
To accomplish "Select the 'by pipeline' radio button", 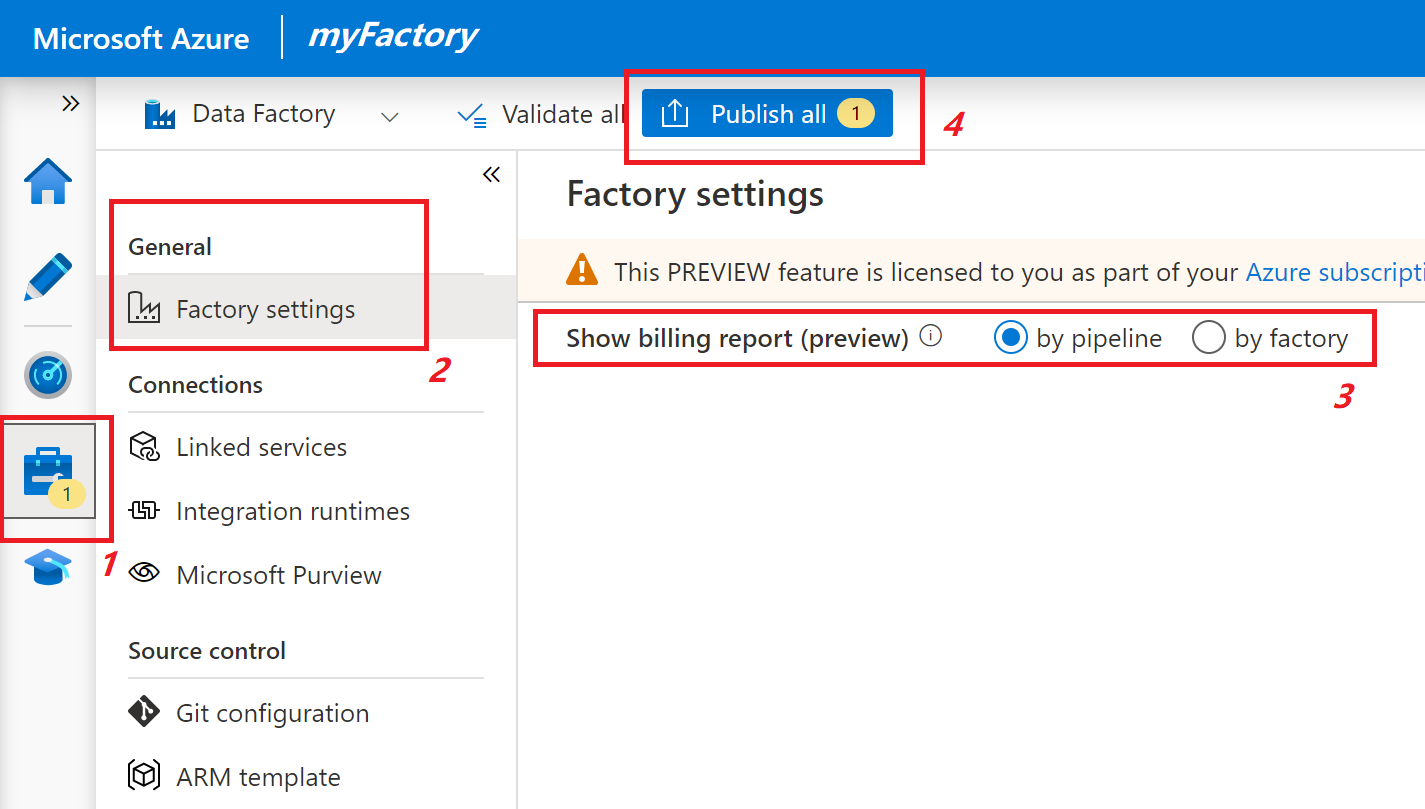I will [1011, 338].
